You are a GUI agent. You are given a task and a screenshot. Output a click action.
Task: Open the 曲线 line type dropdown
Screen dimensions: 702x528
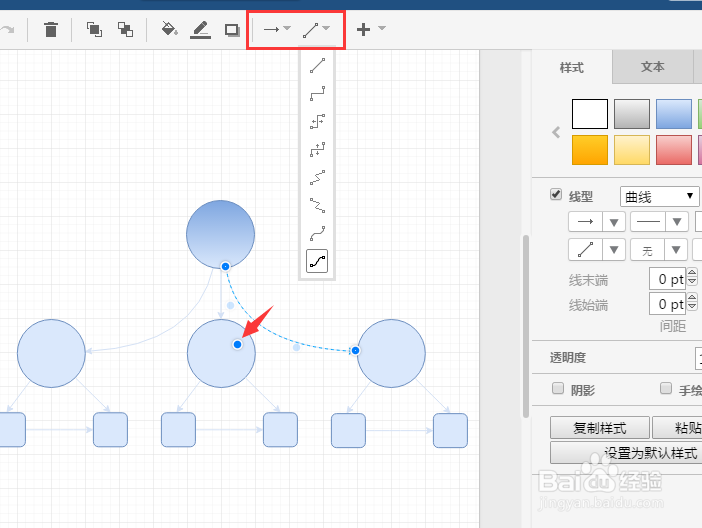point(659,197)
